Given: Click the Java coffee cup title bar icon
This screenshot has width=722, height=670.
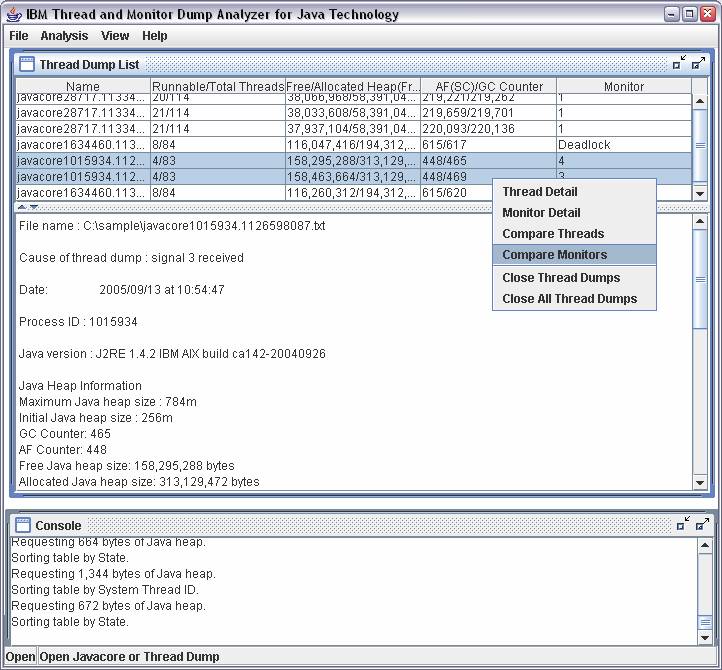Looking at the screenshot, I should [14, 14].
